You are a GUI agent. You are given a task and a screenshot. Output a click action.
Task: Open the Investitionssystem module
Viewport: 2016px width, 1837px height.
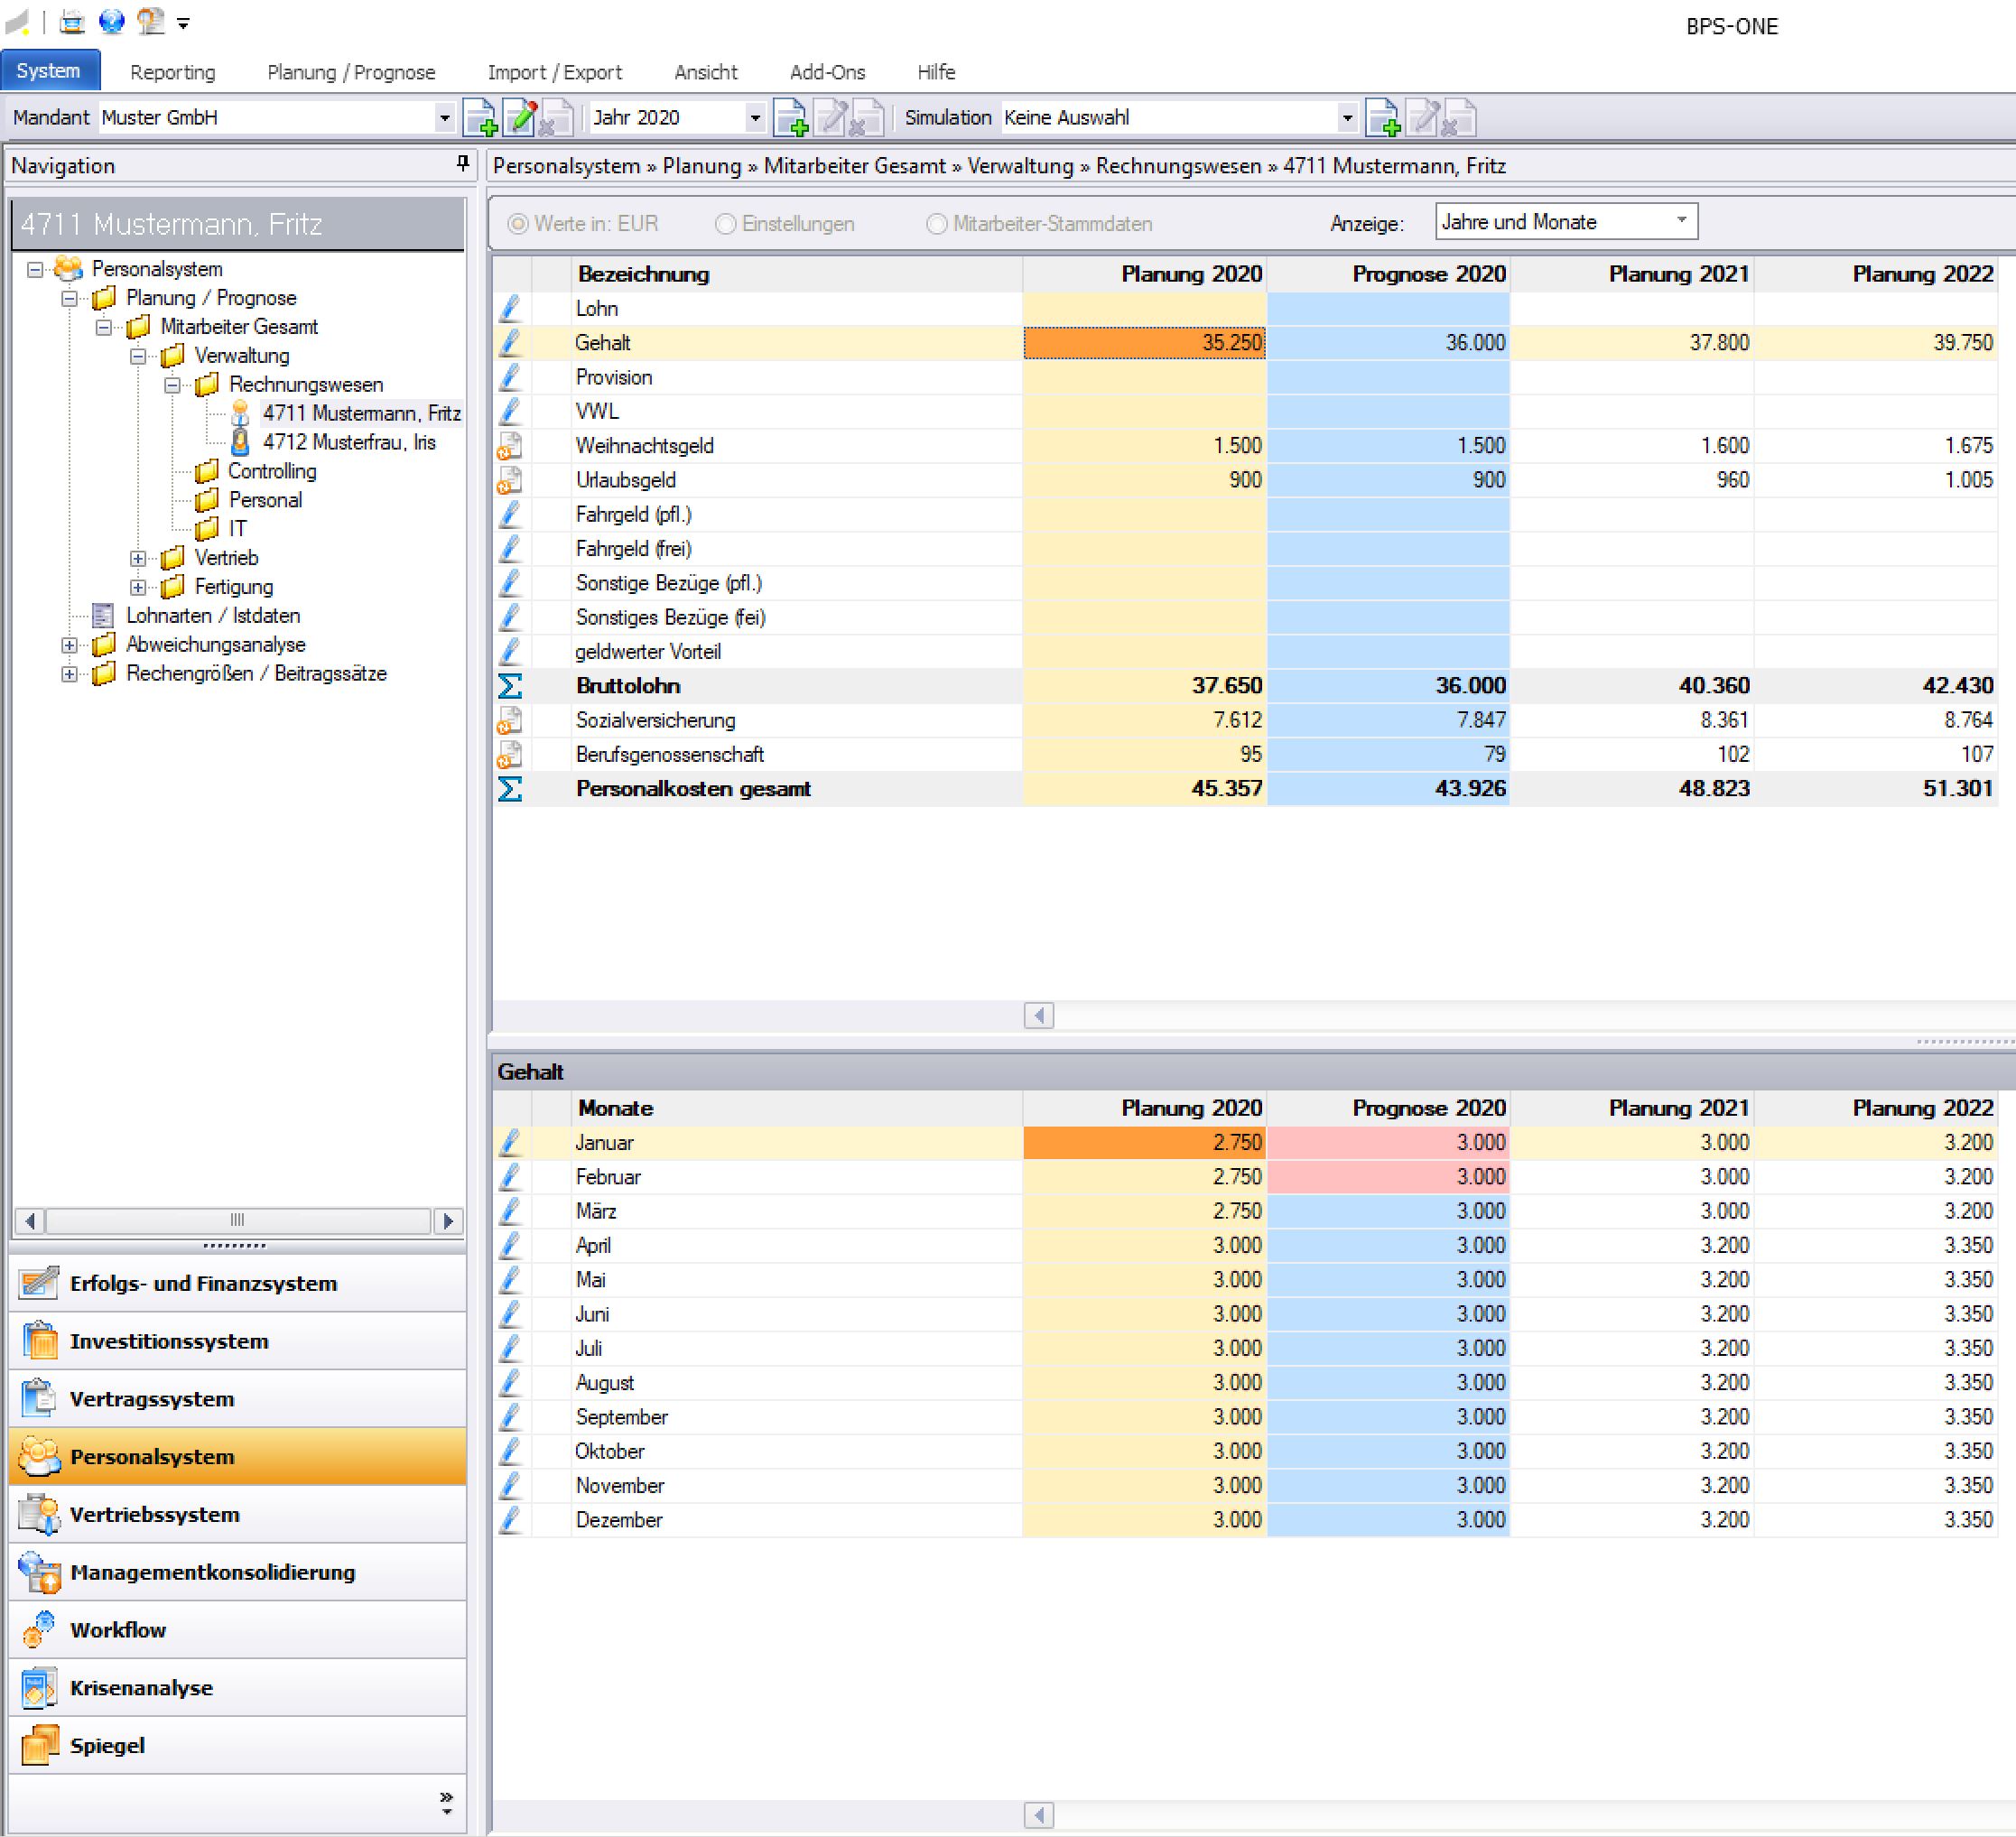coord(238,1342)
